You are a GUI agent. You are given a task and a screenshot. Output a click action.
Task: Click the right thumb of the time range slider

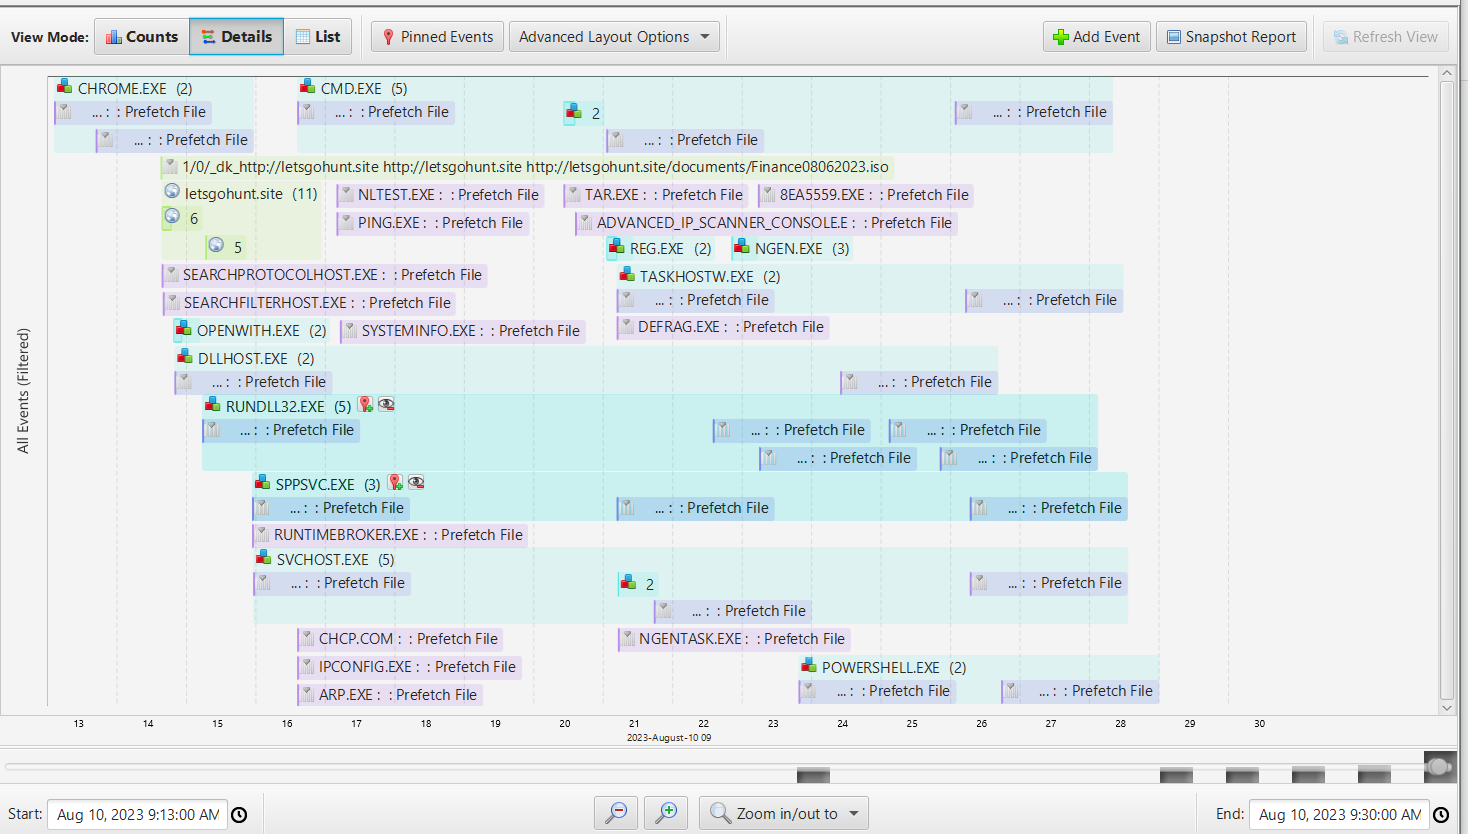tap(1438, 767)
